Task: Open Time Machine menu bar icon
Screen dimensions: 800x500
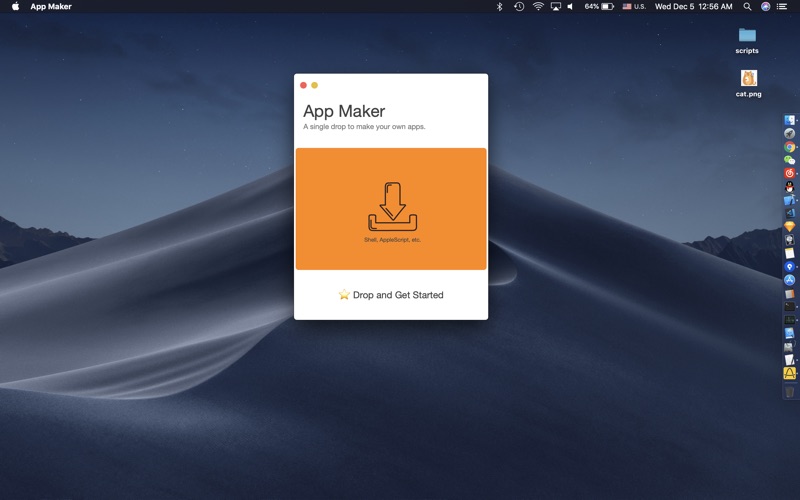Action: [x=519, y=7]
